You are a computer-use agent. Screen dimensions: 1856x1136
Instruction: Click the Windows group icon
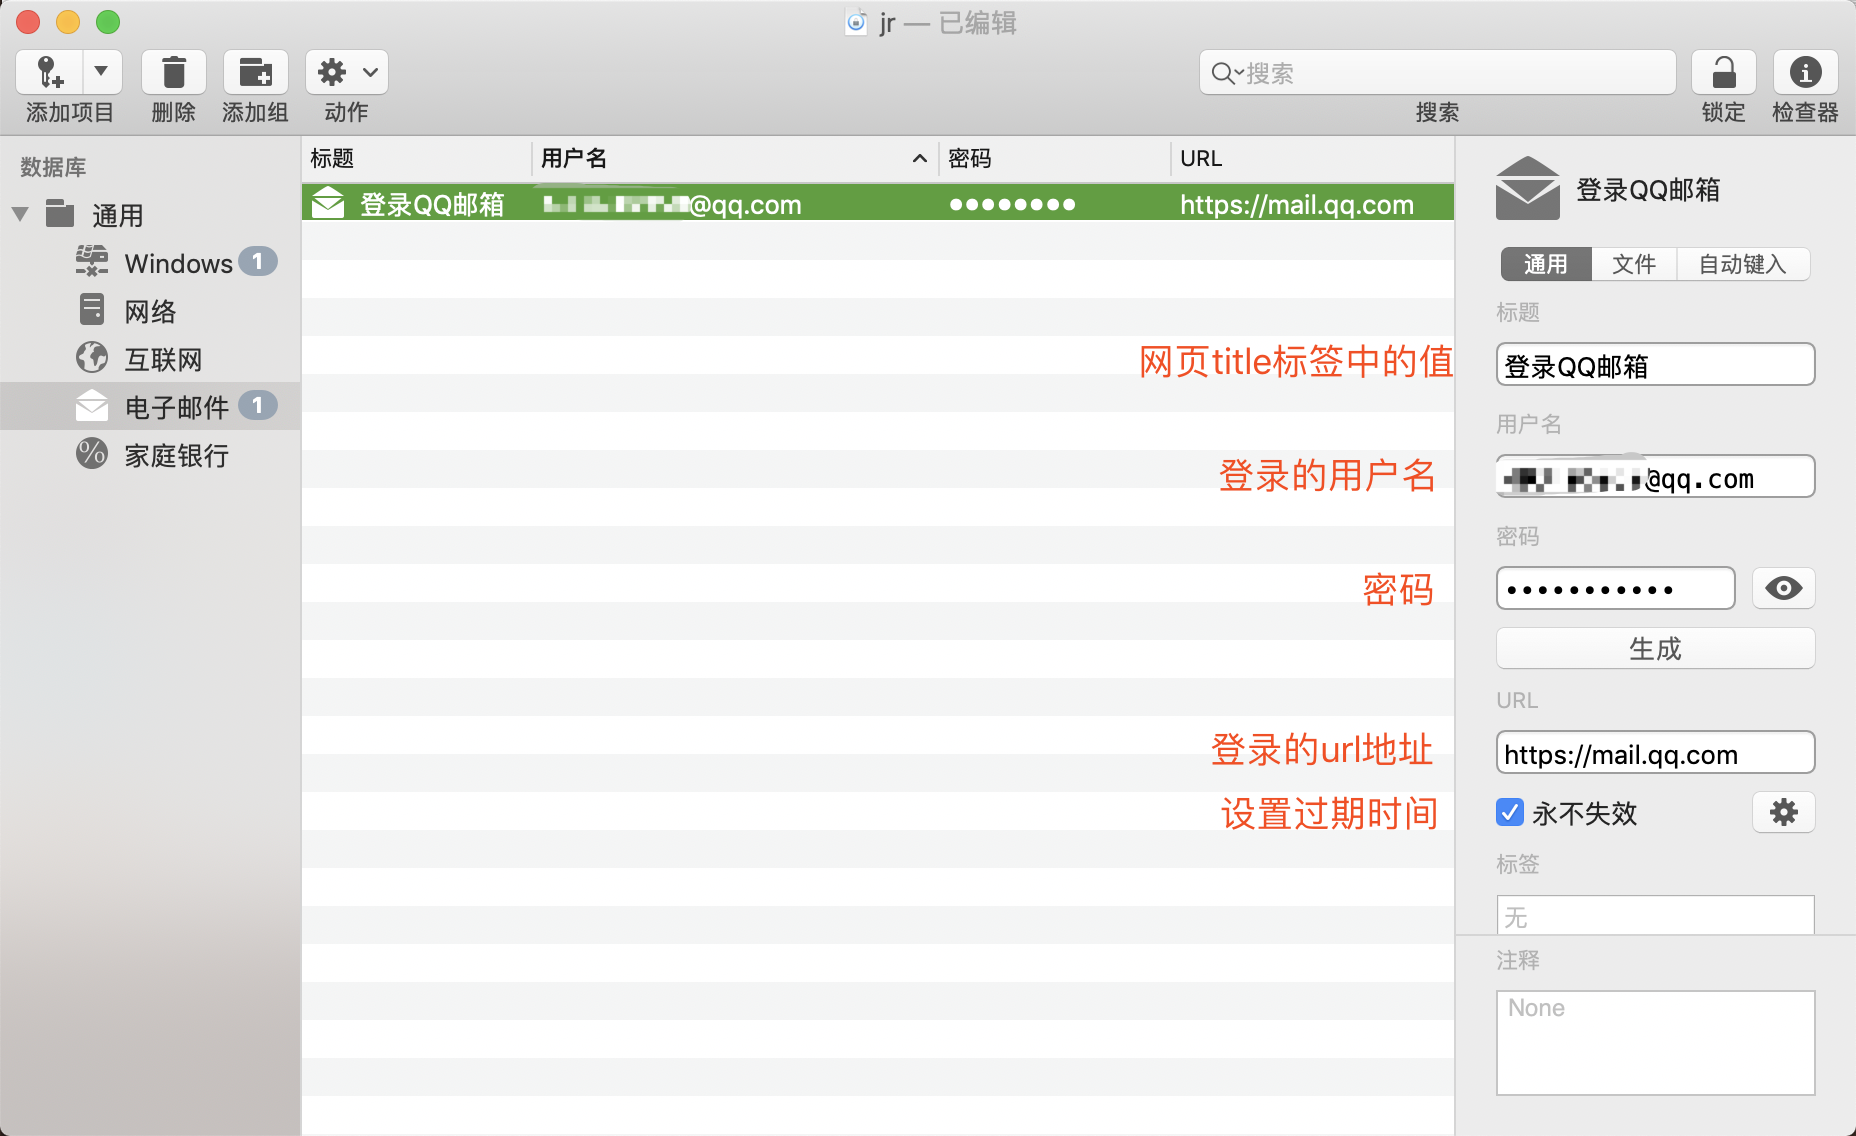click(x=92, y=262)
